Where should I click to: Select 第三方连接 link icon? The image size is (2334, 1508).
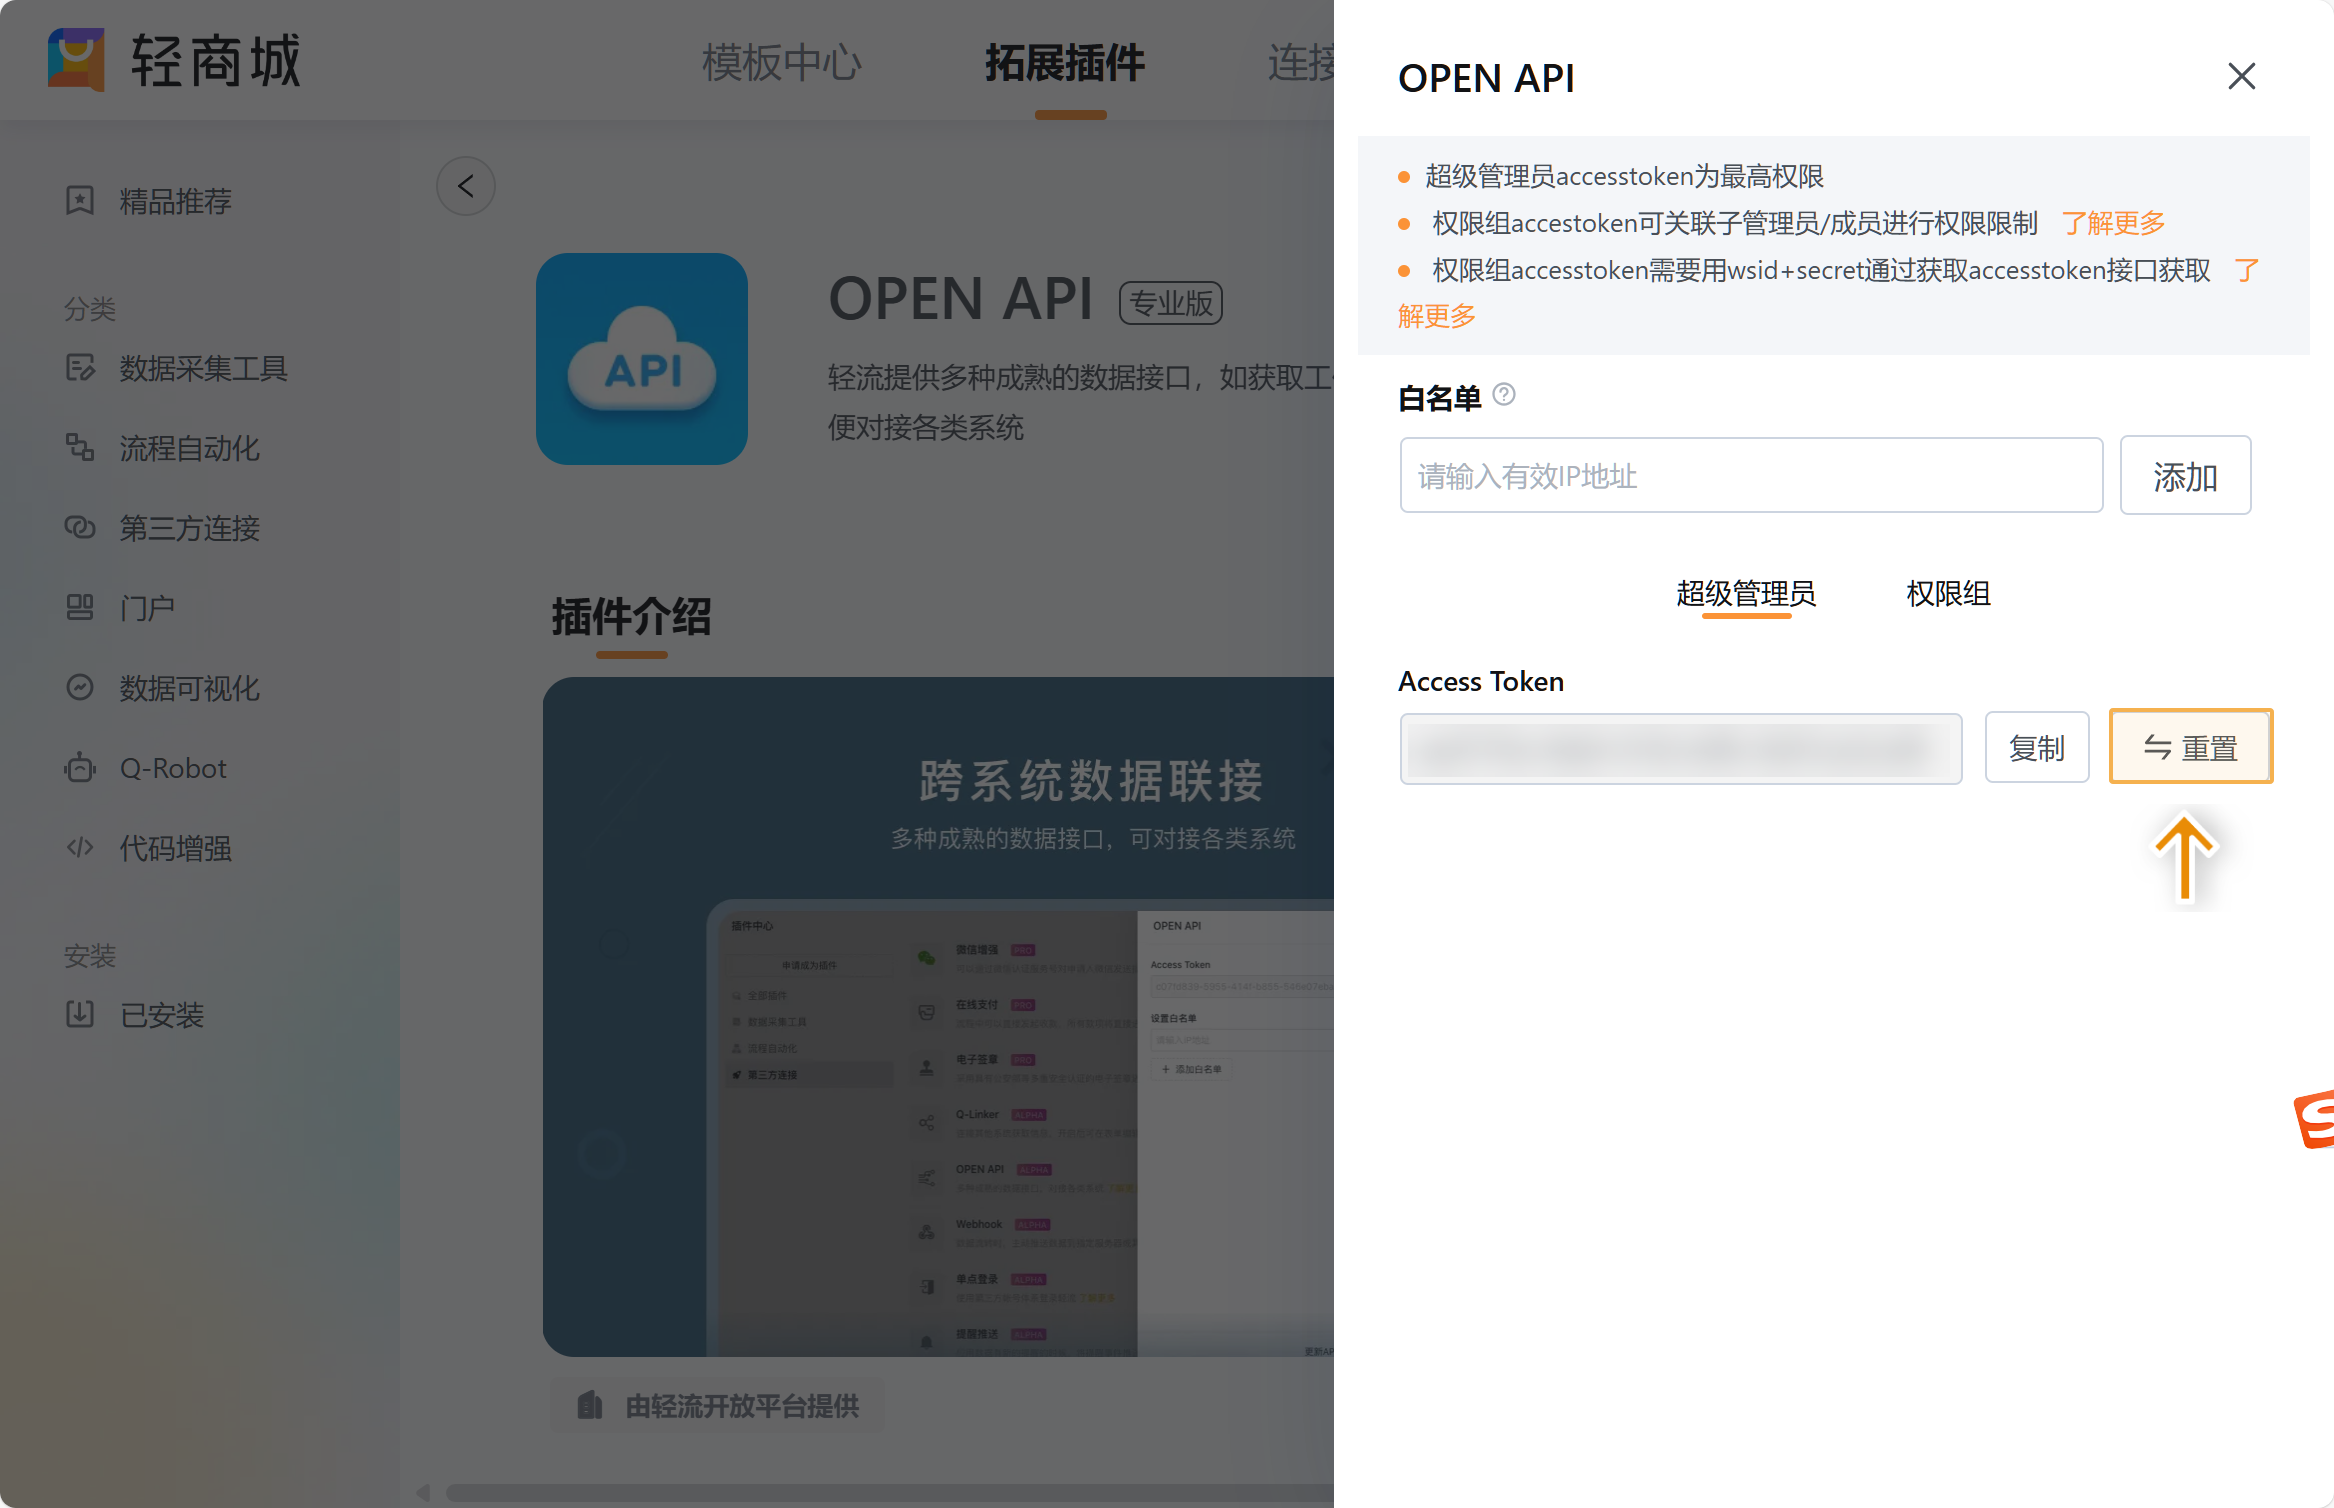coord(80,528)
